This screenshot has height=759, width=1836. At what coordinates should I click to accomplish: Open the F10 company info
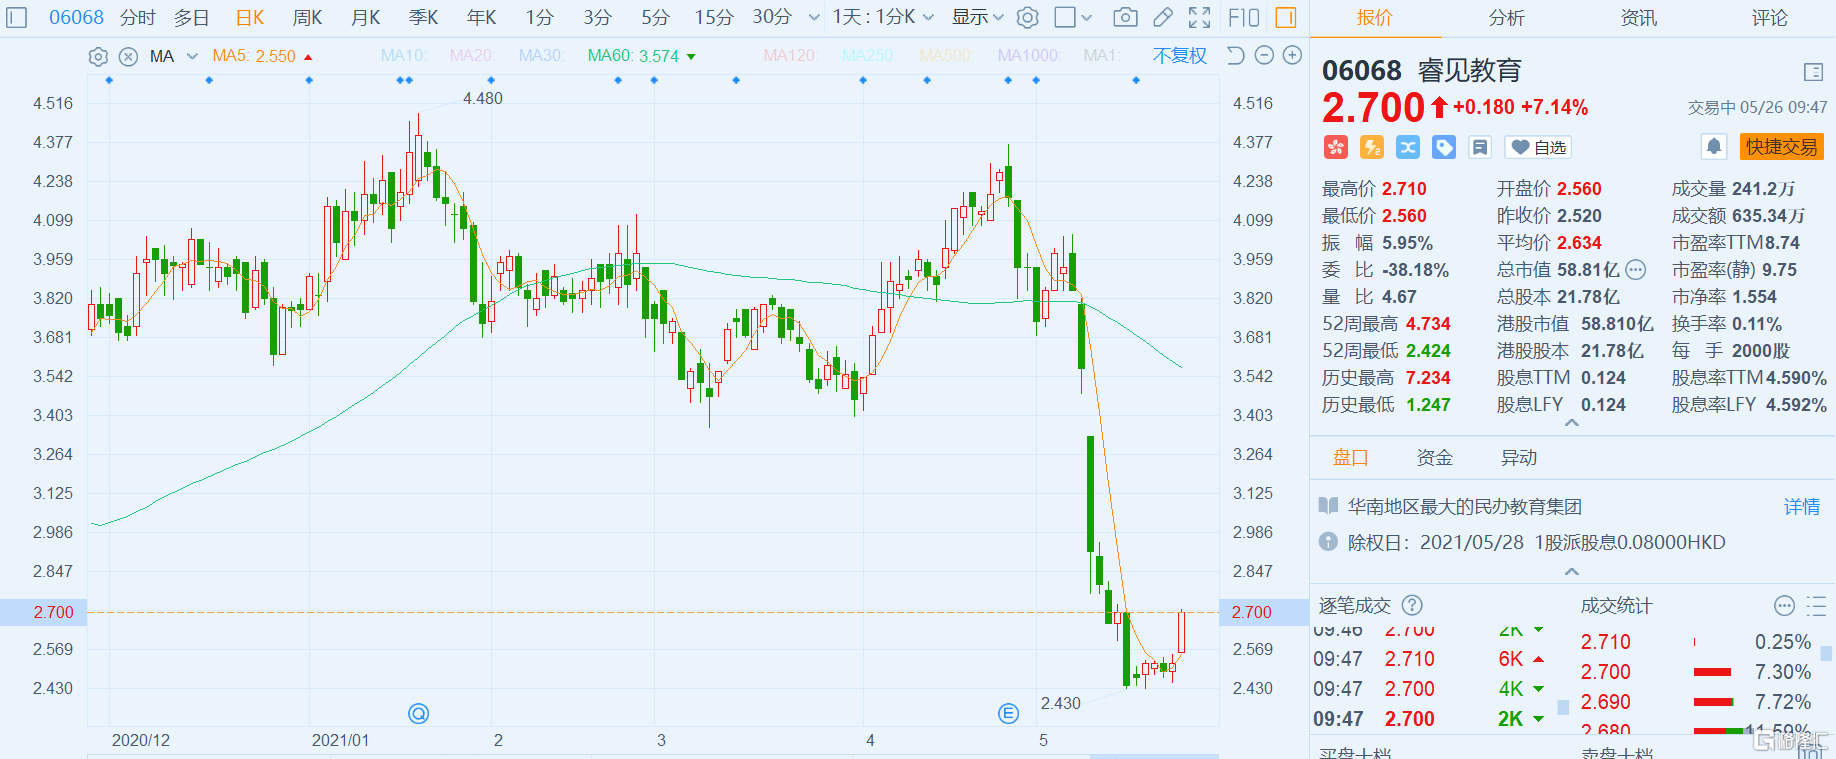(x=1243, y=17)
